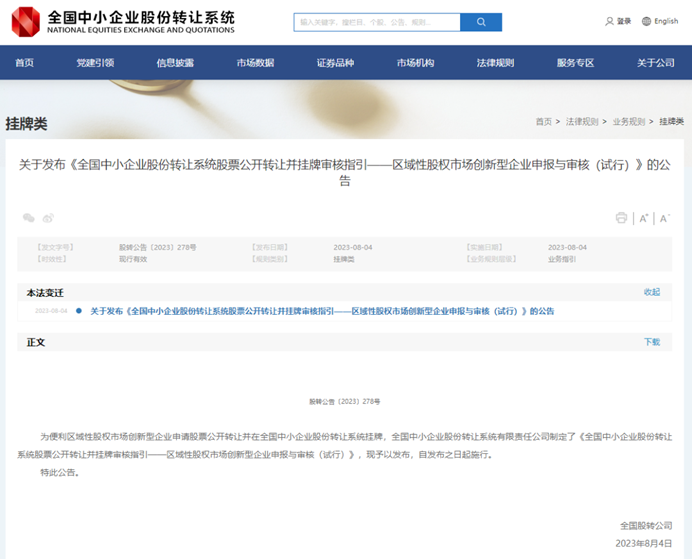
Task: Click the centered 股转公告〔2023〕278号 body text
Action: pos(345,401)
